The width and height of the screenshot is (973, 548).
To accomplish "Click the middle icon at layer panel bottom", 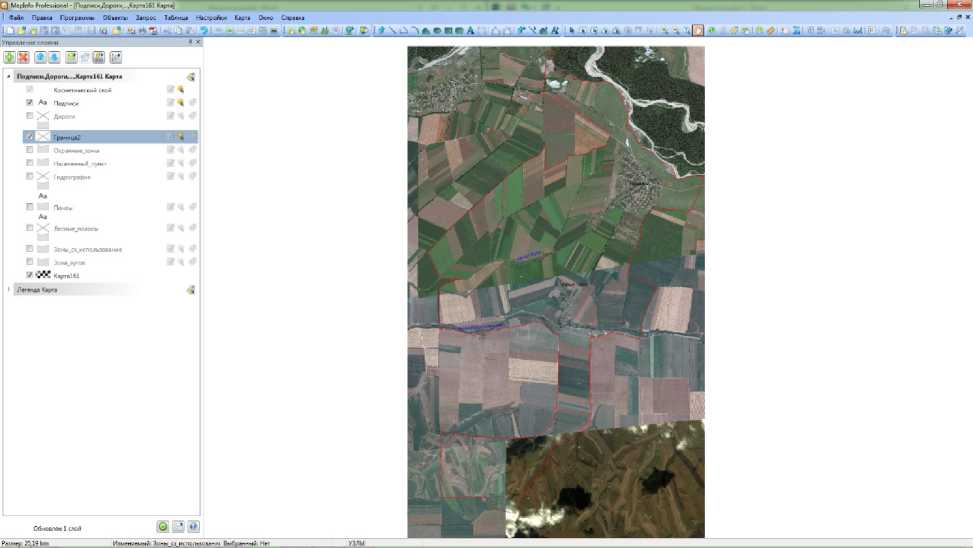I will 178,526.
